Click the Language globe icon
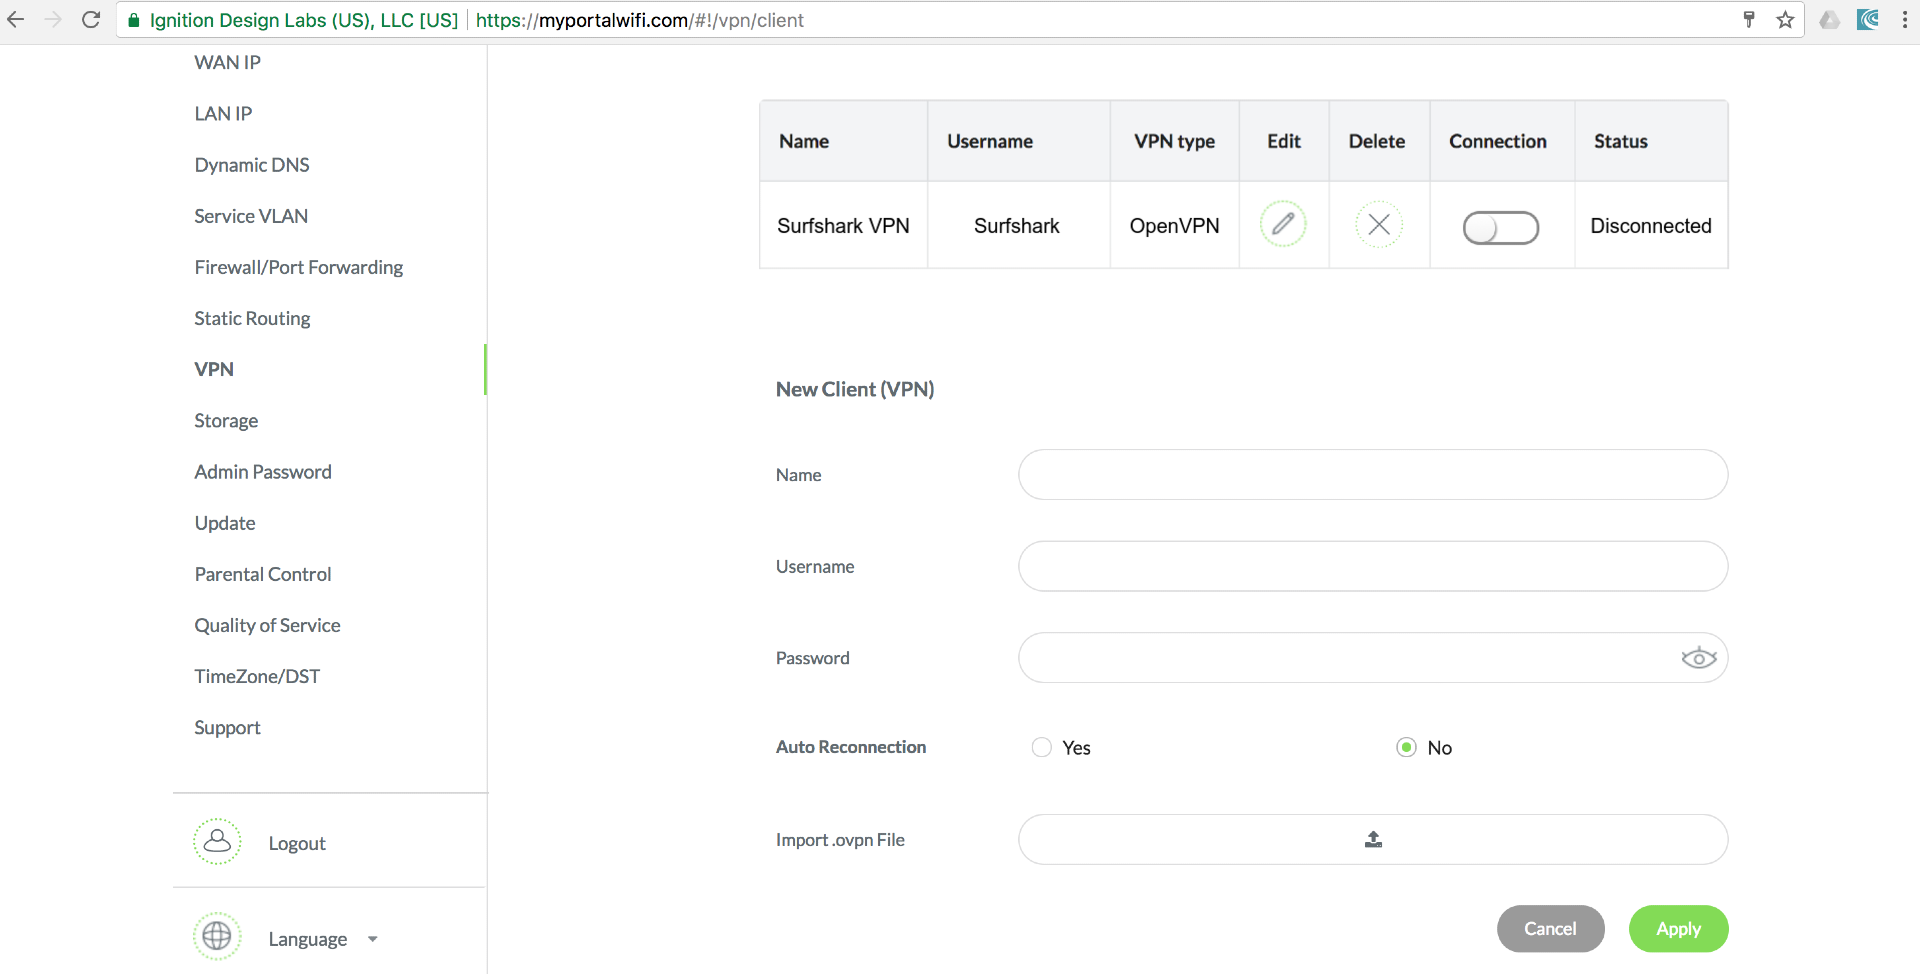Image resolution: width=1920 pixels, height=974 pixels. 217,937
